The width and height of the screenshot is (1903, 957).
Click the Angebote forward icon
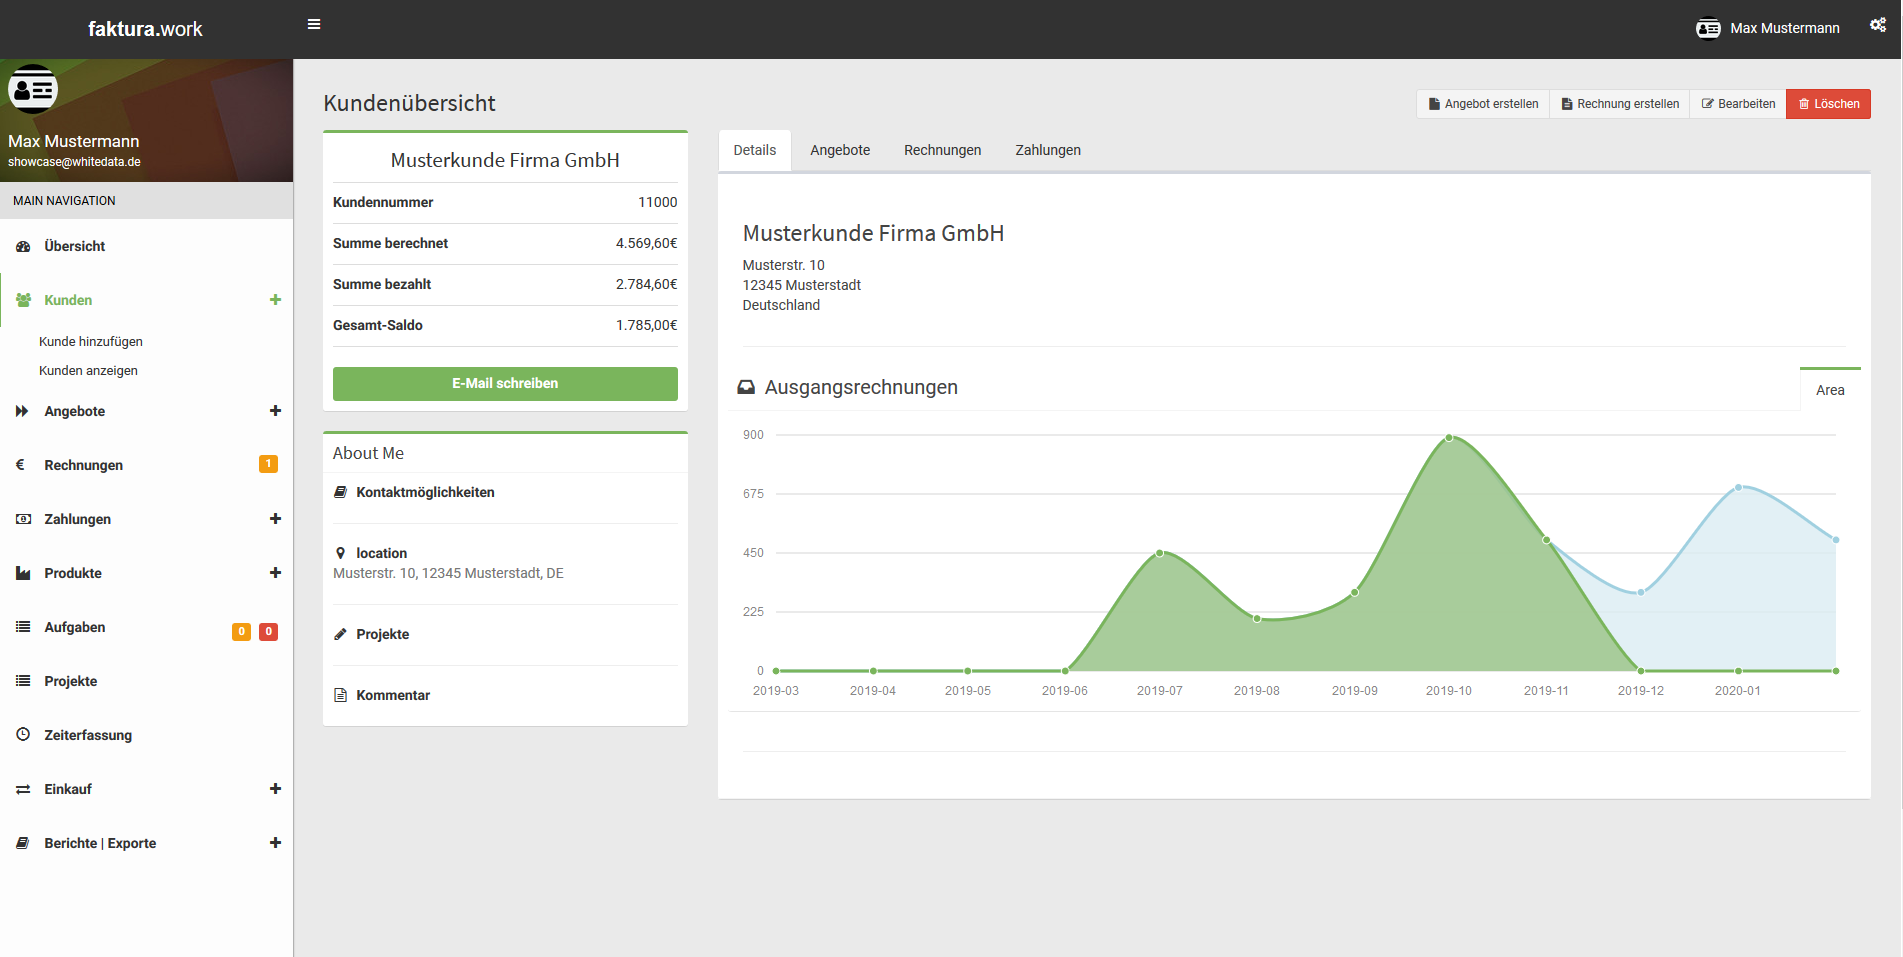click(x=23, y=411)
